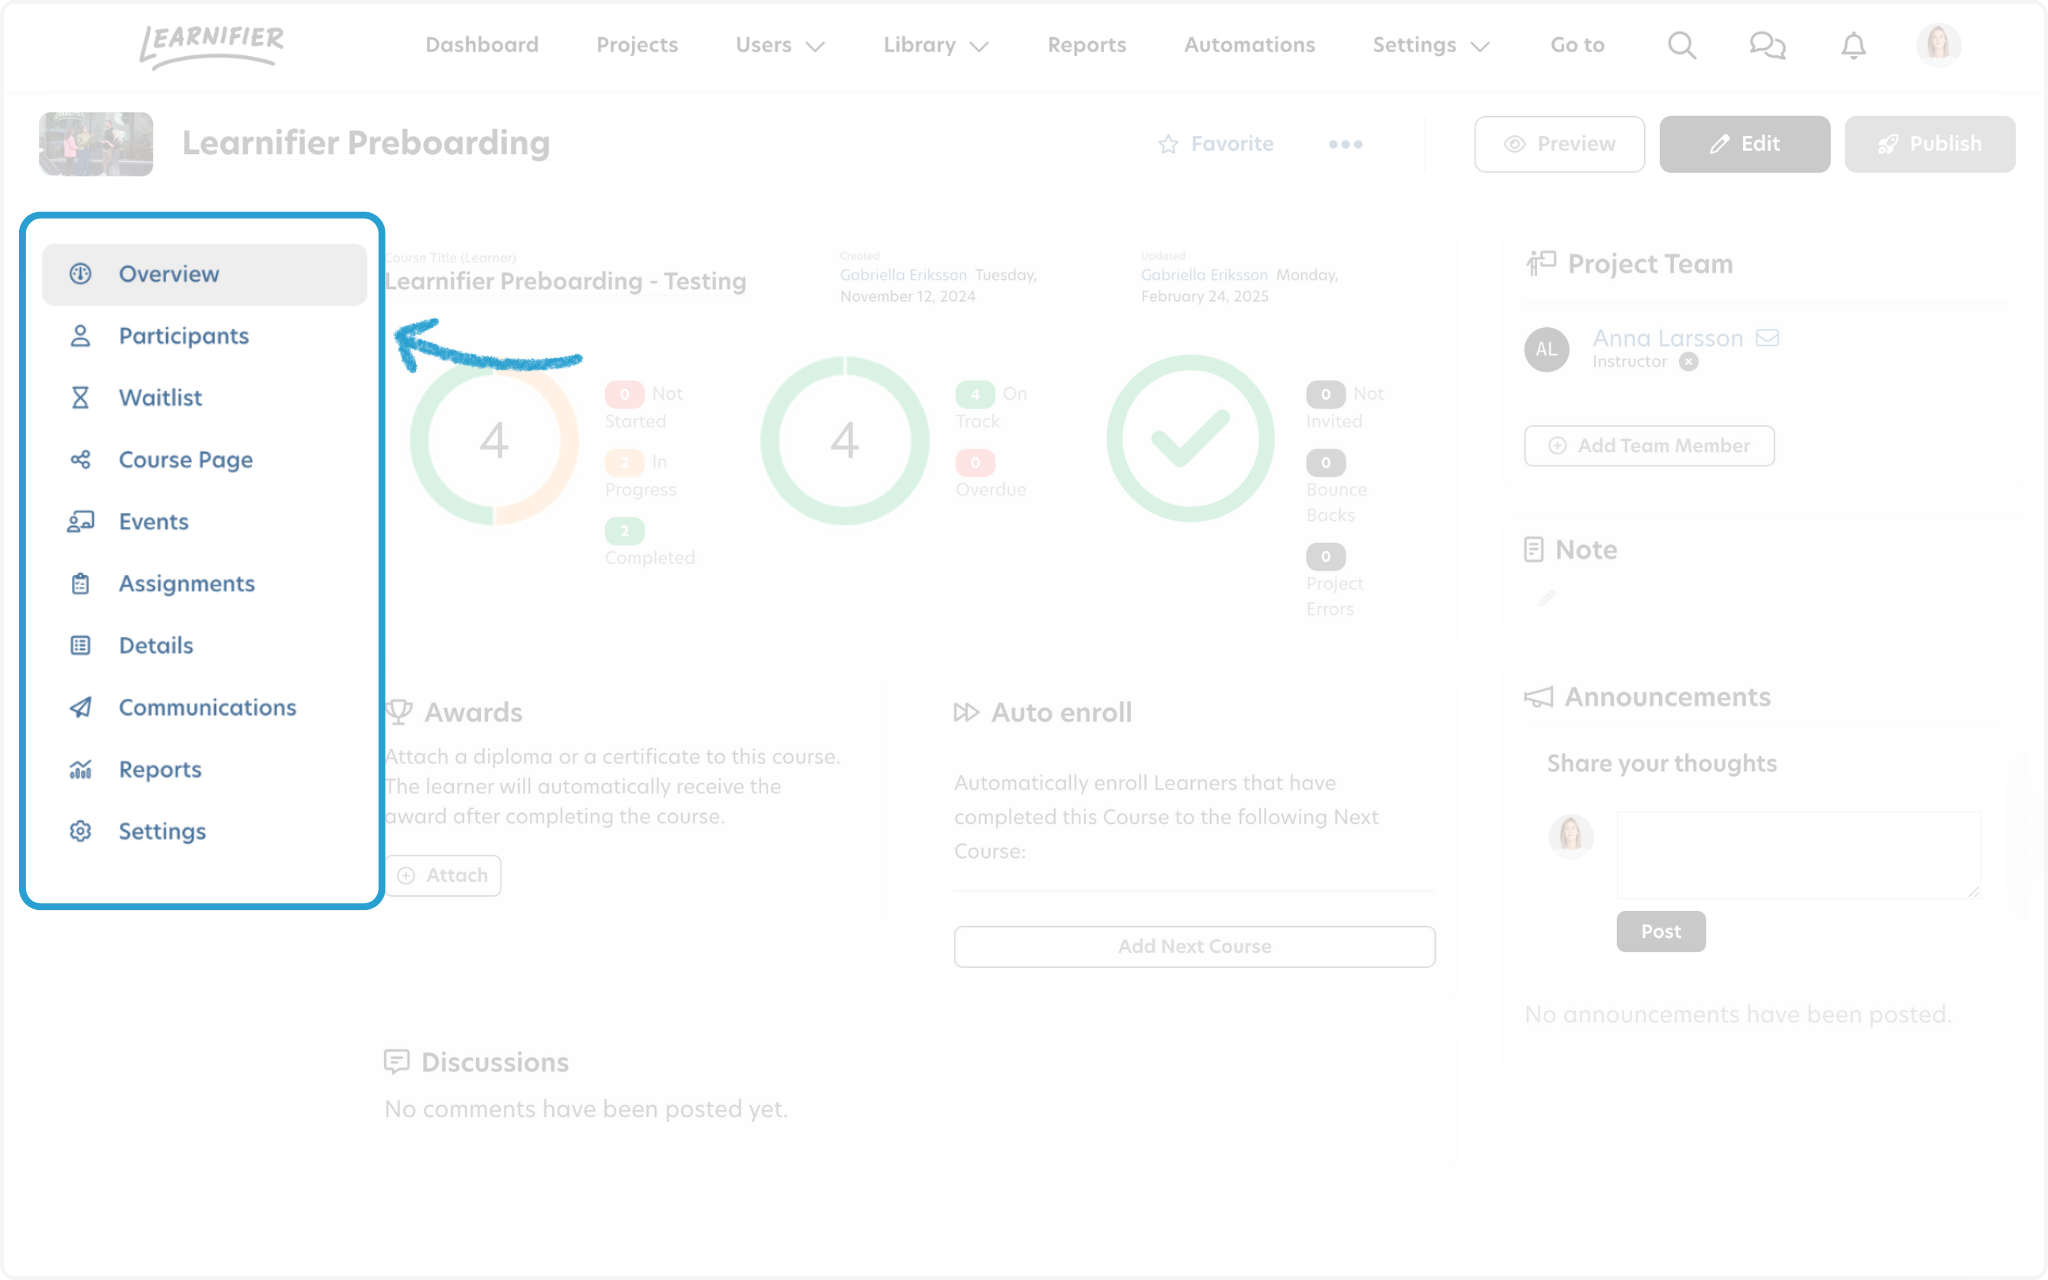The height and width of the screenshot is (1280, 2048).
Task: Click the Assignments clipboard icon
Action: click(x=81, y=584)
